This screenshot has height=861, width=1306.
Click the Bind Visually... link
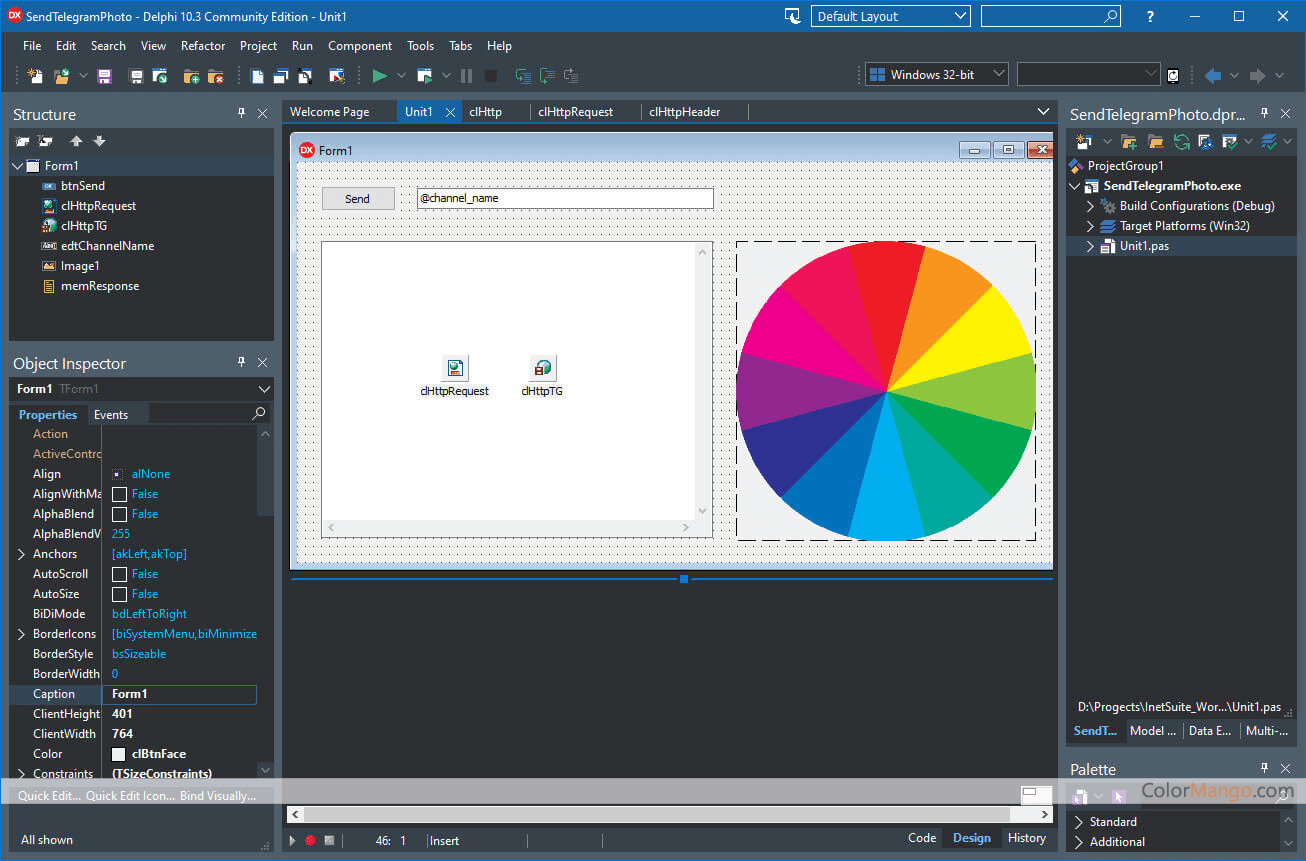pyautogui.click(x=220, y=796)
